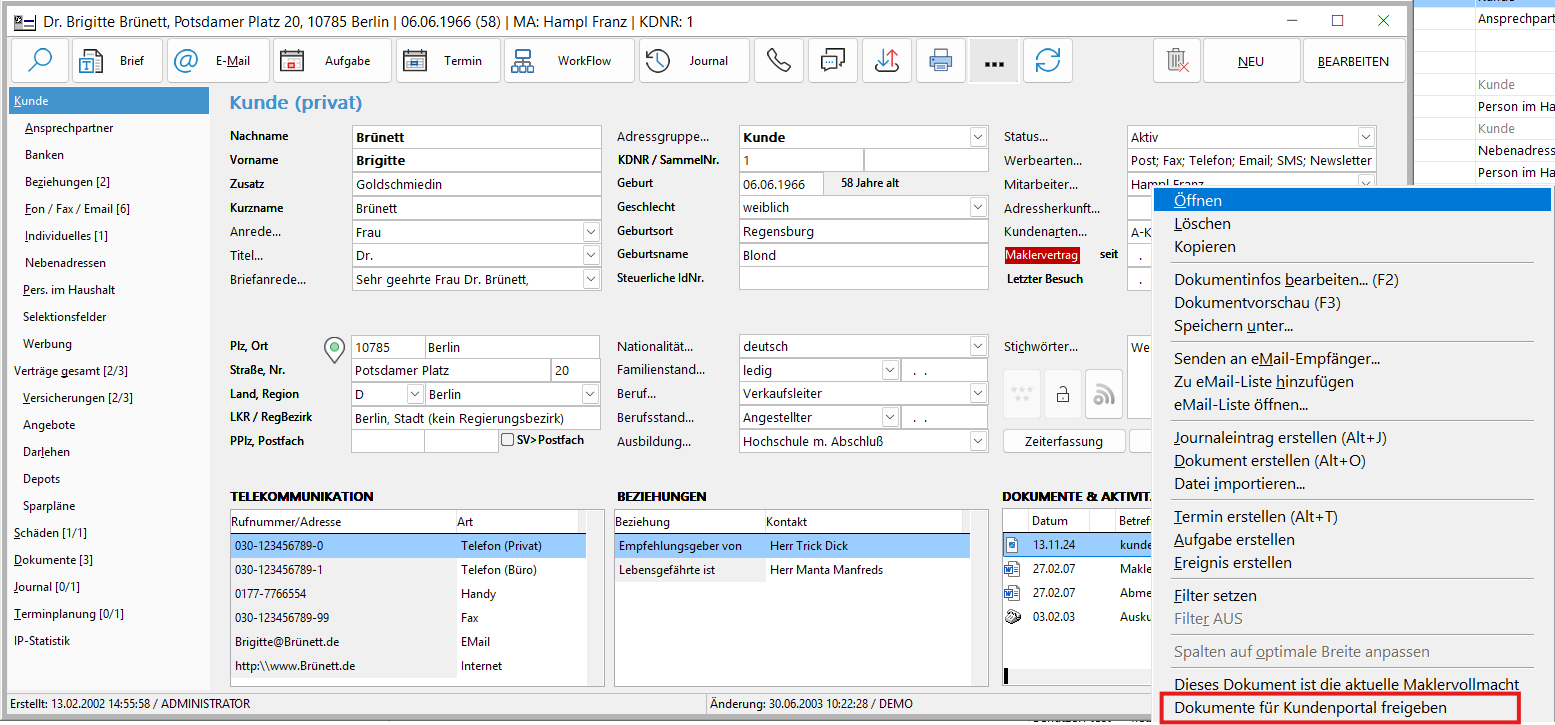
Task: Click the green map pin location icon
Action: tap(335, 348)
